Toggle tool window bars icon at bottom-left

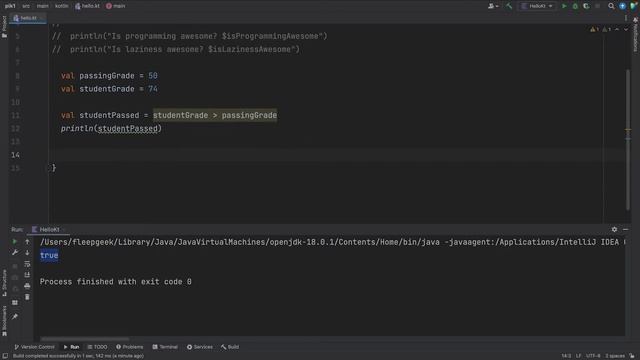point(5,356)
